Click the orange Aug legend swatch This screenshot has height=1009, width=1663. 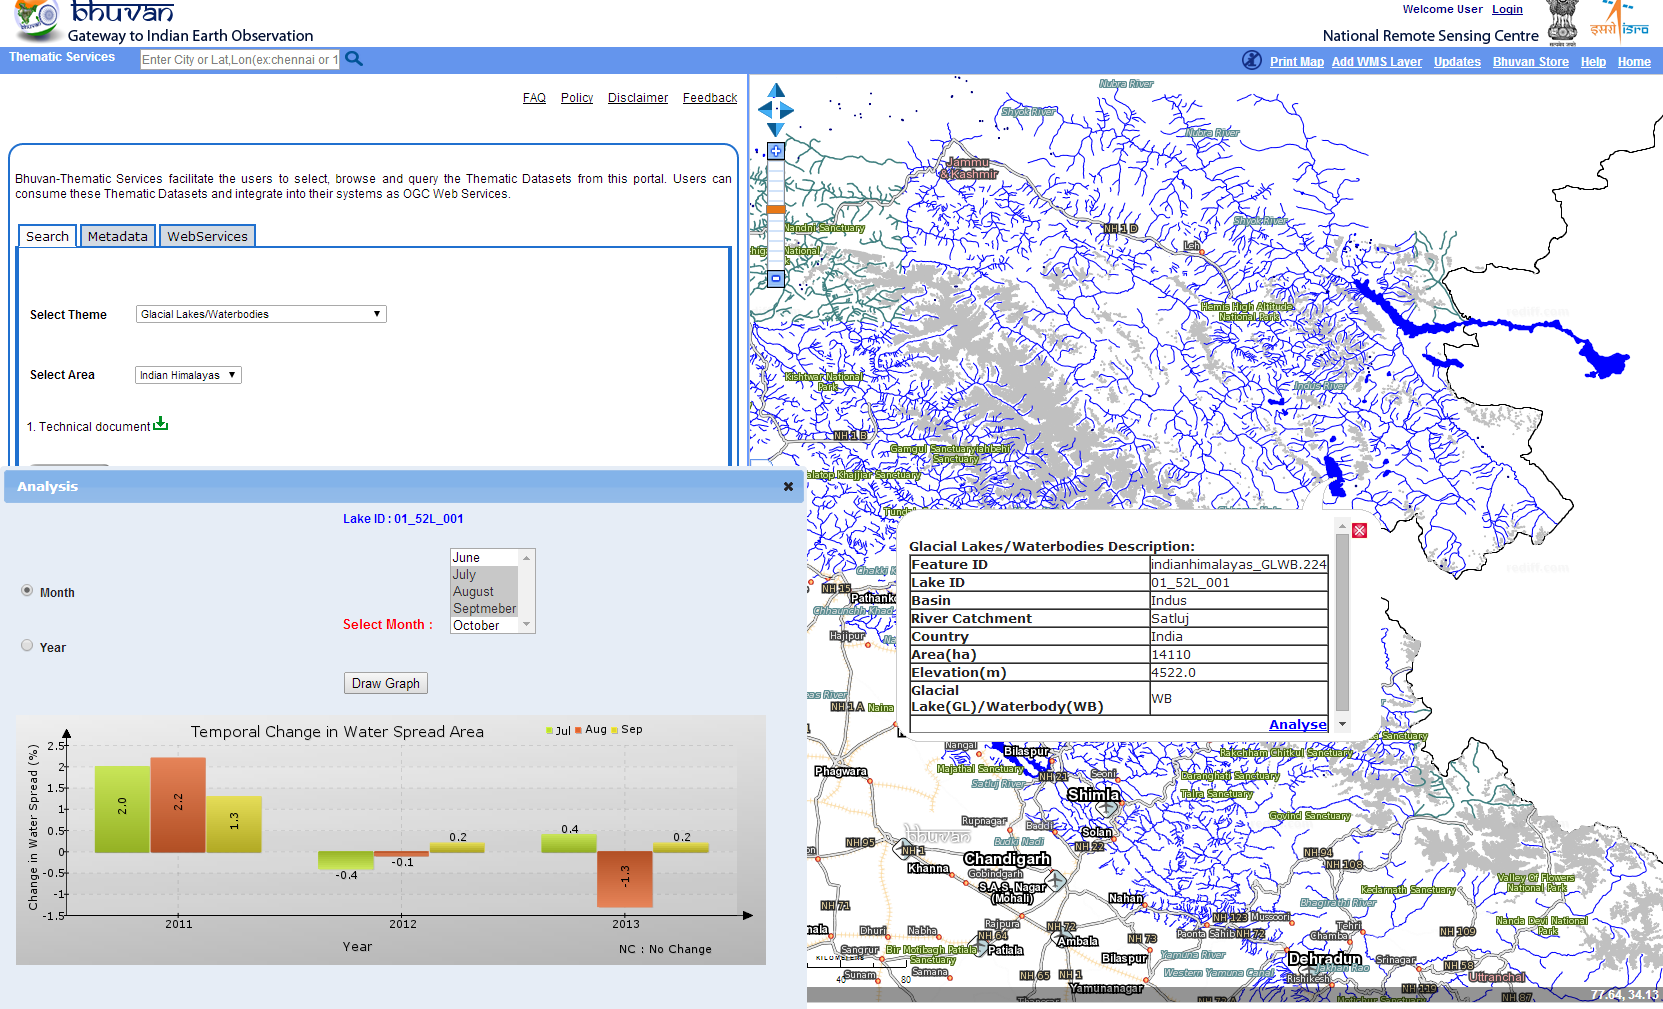tap(579, 730)
